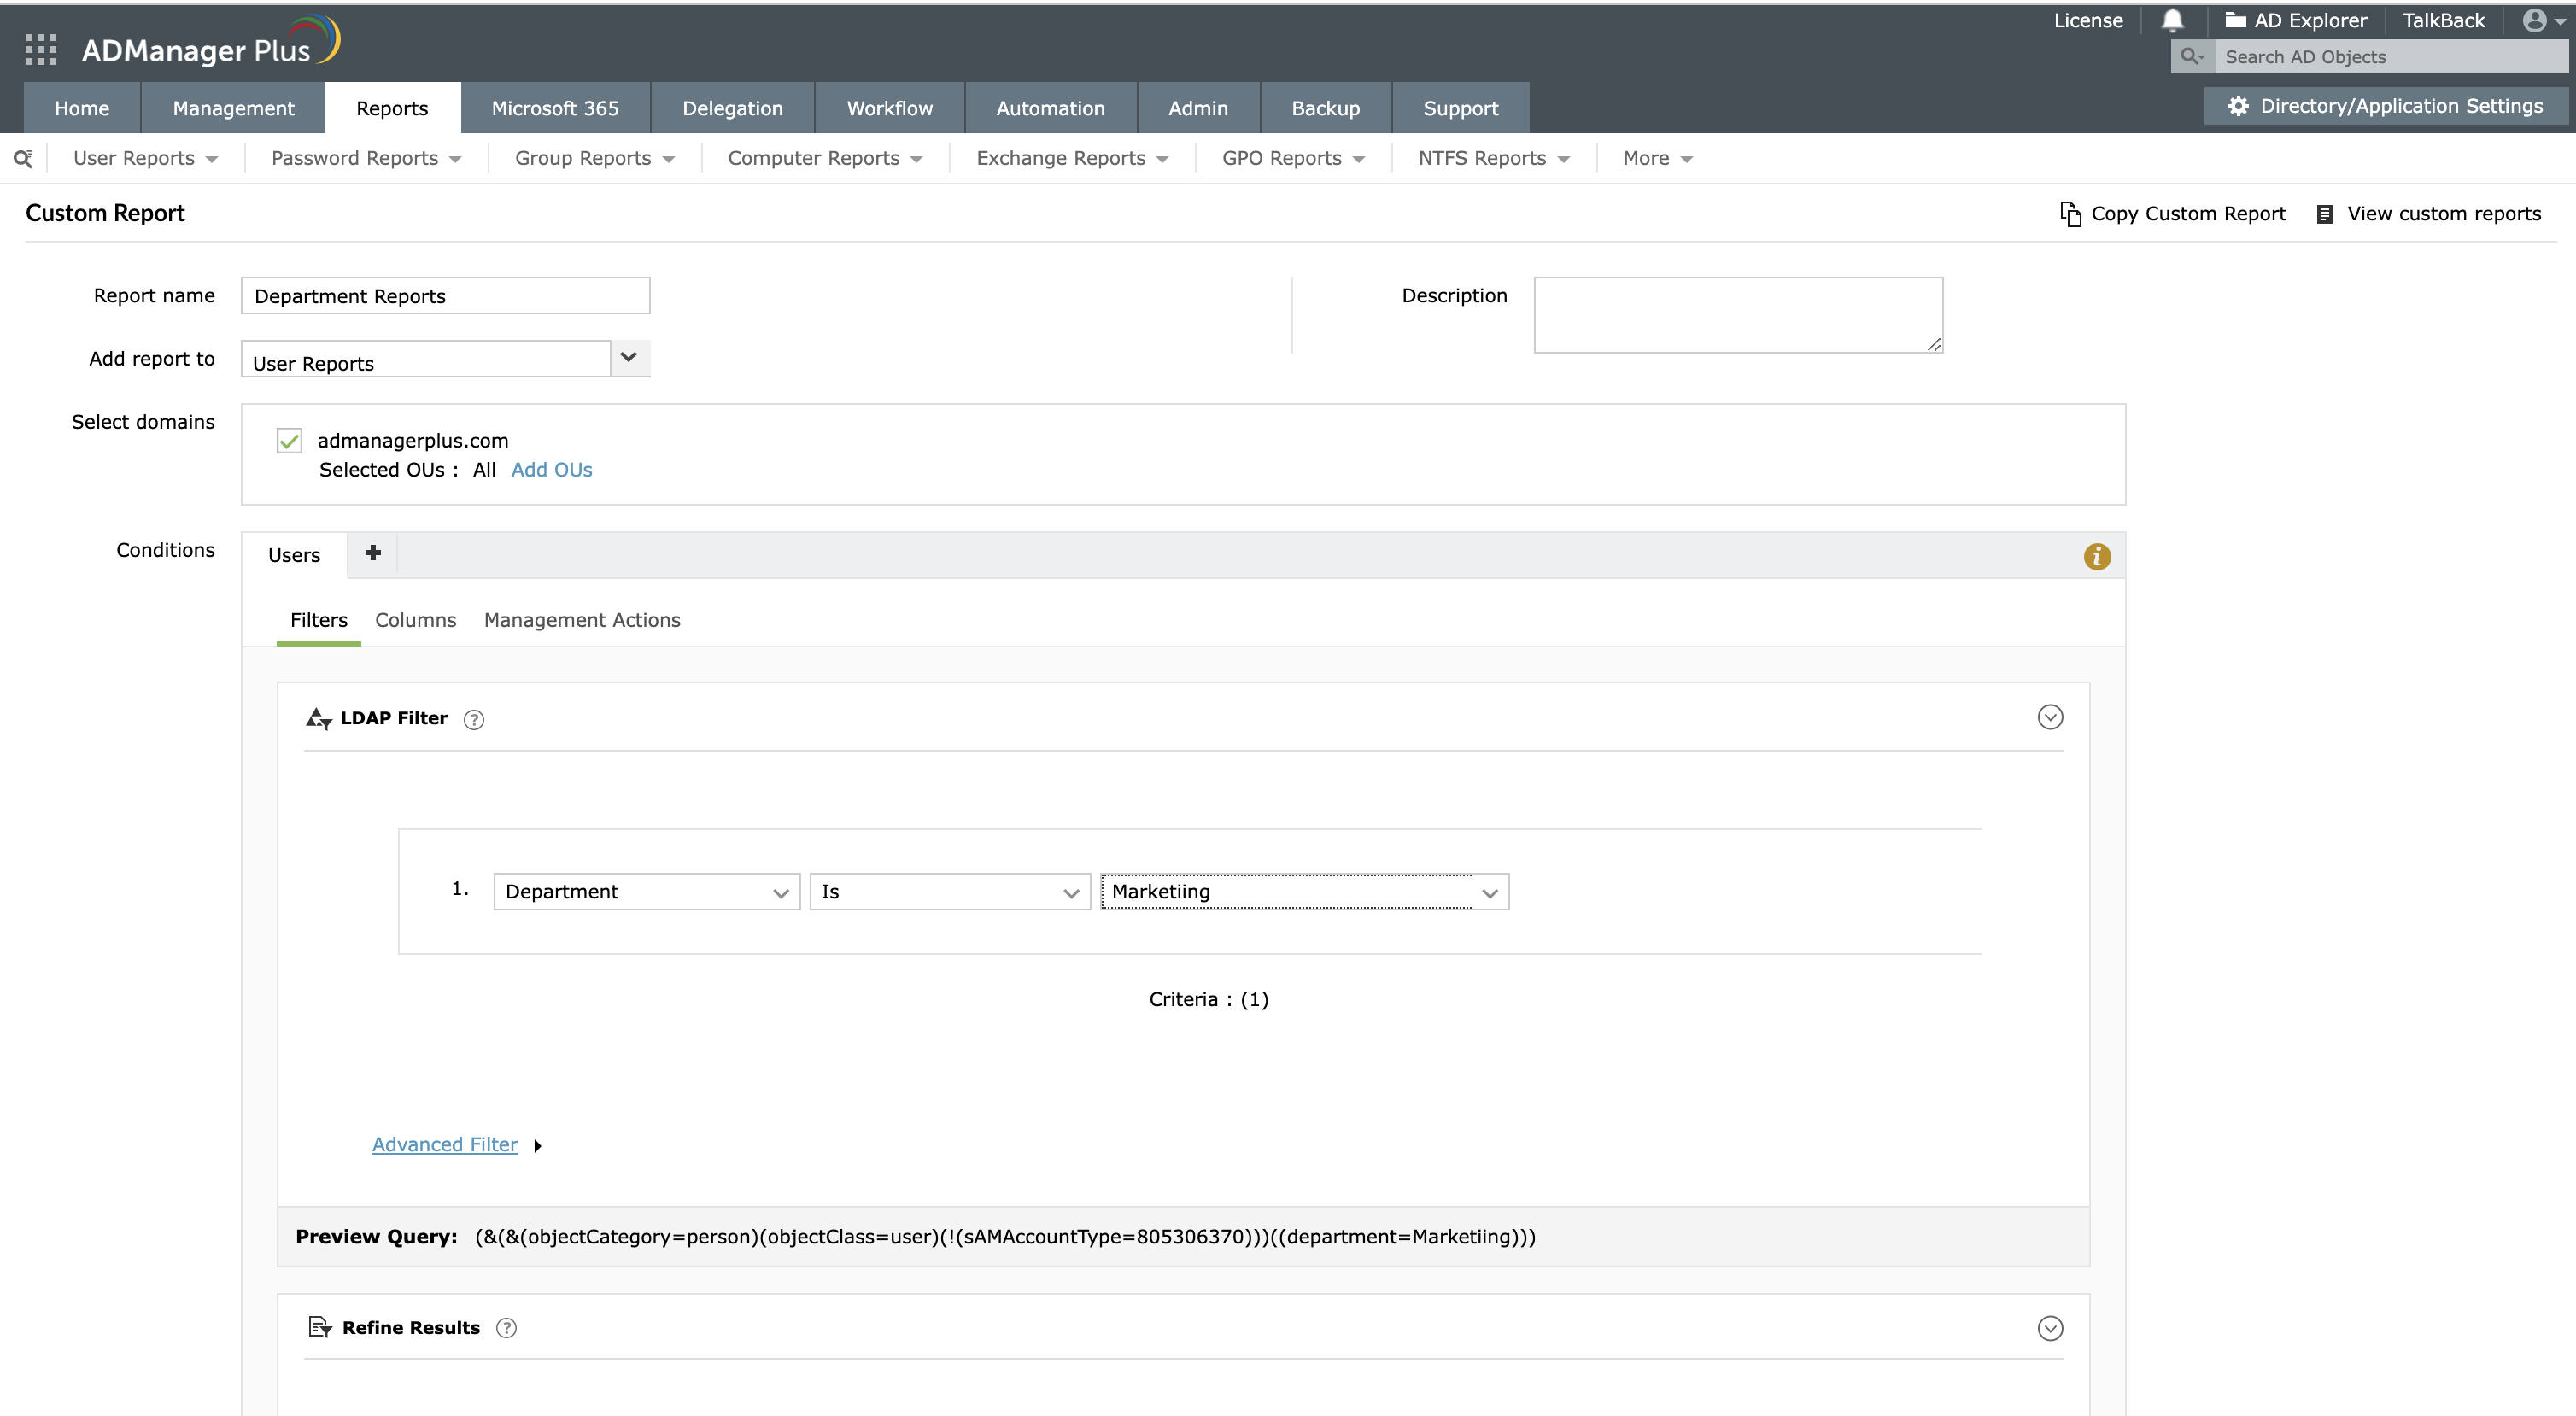Collapse the Refine Results section
2576x1416 pixels.
[x=2049, y=1328]
